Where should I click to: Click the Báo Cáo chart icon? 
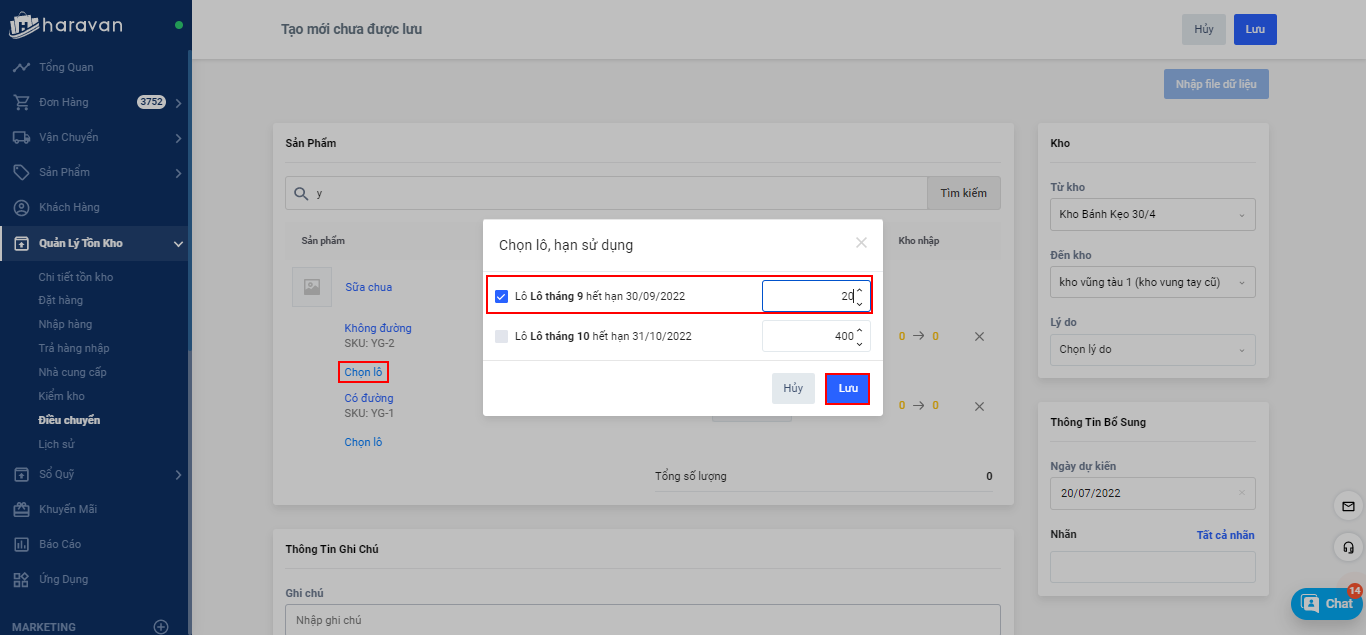click(x=21, y=544)
